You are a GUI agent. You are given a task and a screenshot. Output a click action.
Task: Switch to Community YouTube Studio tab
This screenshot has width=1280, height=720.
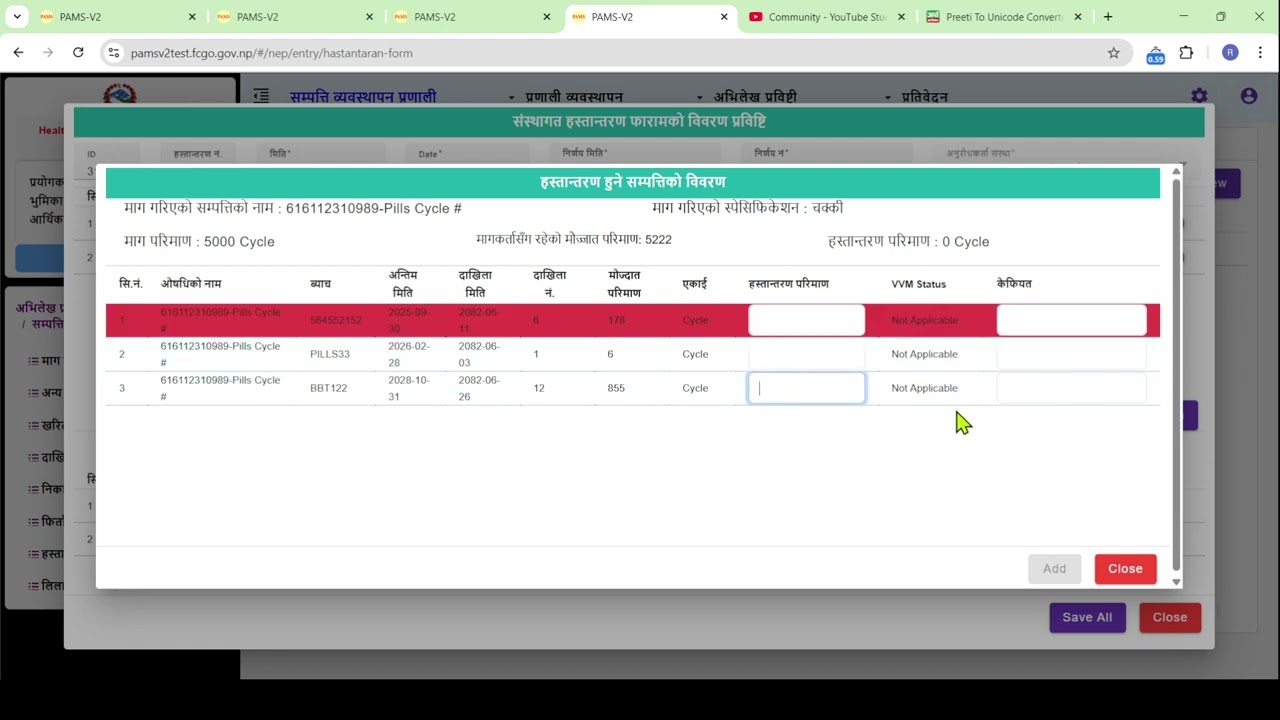pyautogui.click(x=827, y=17)
